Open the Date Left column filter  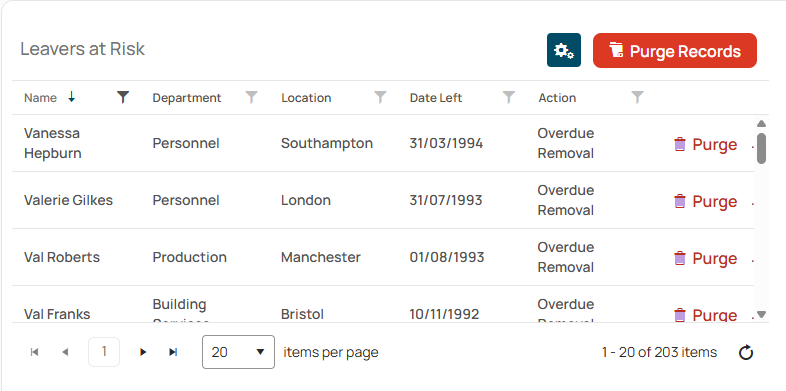click(509, 97)
